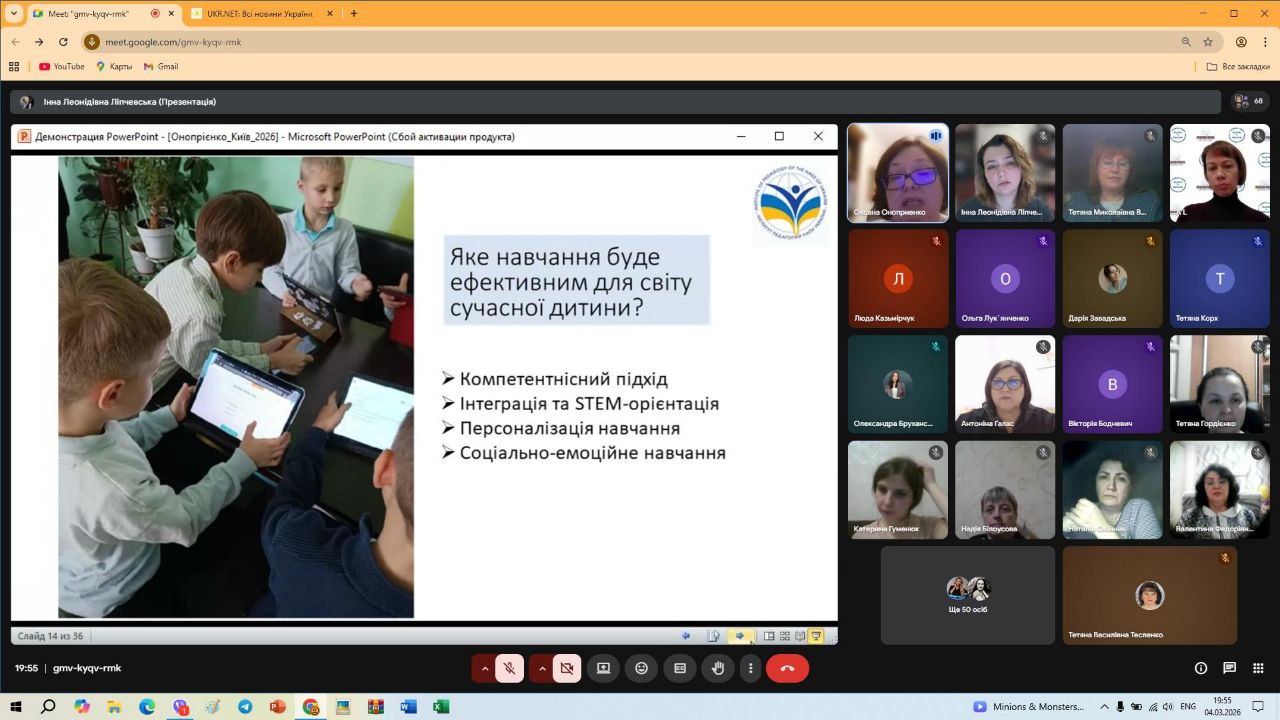Raise hand in the Google Meet call
Screen dimensions: 1280x720
coord(718,668)
